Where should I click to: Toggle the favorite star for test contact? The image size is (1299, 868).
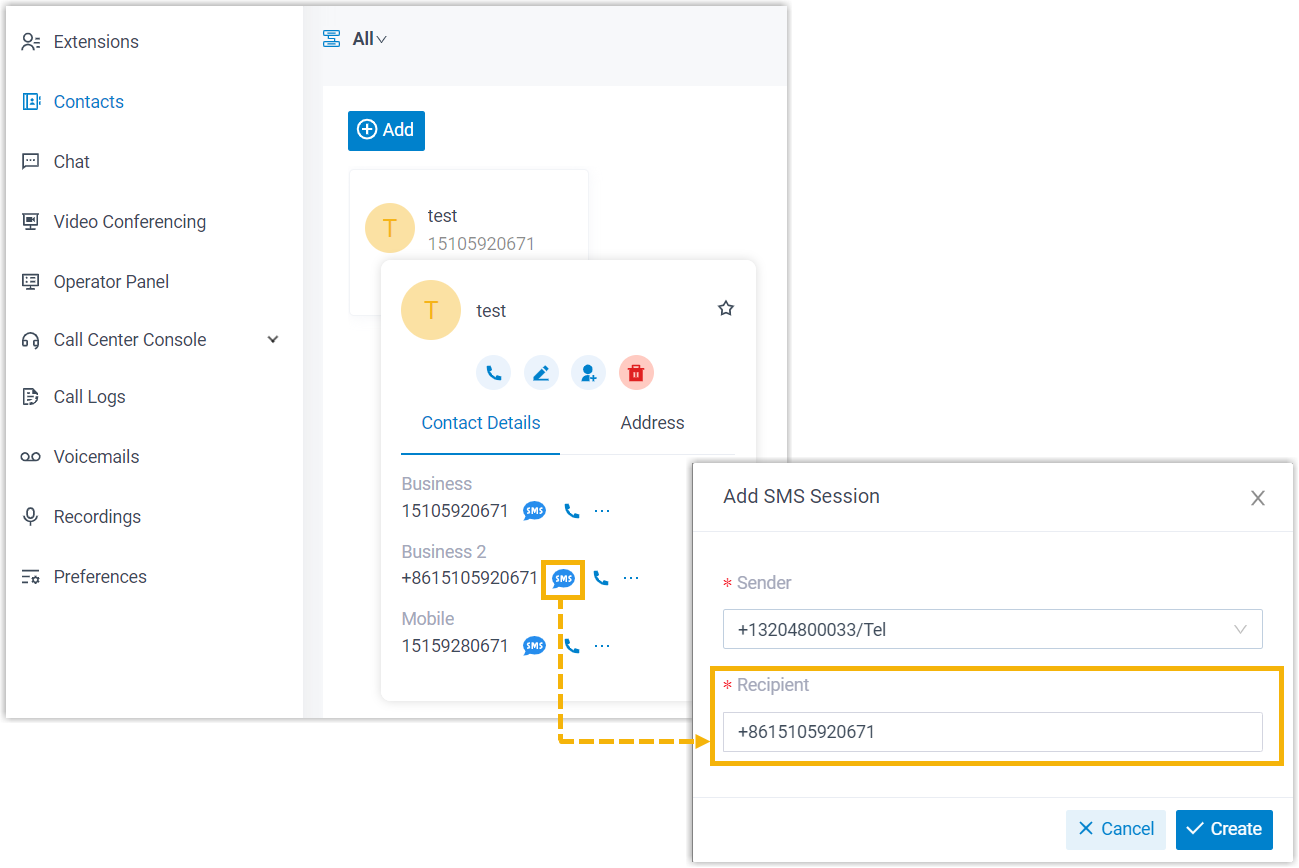[x=726, y=309]
